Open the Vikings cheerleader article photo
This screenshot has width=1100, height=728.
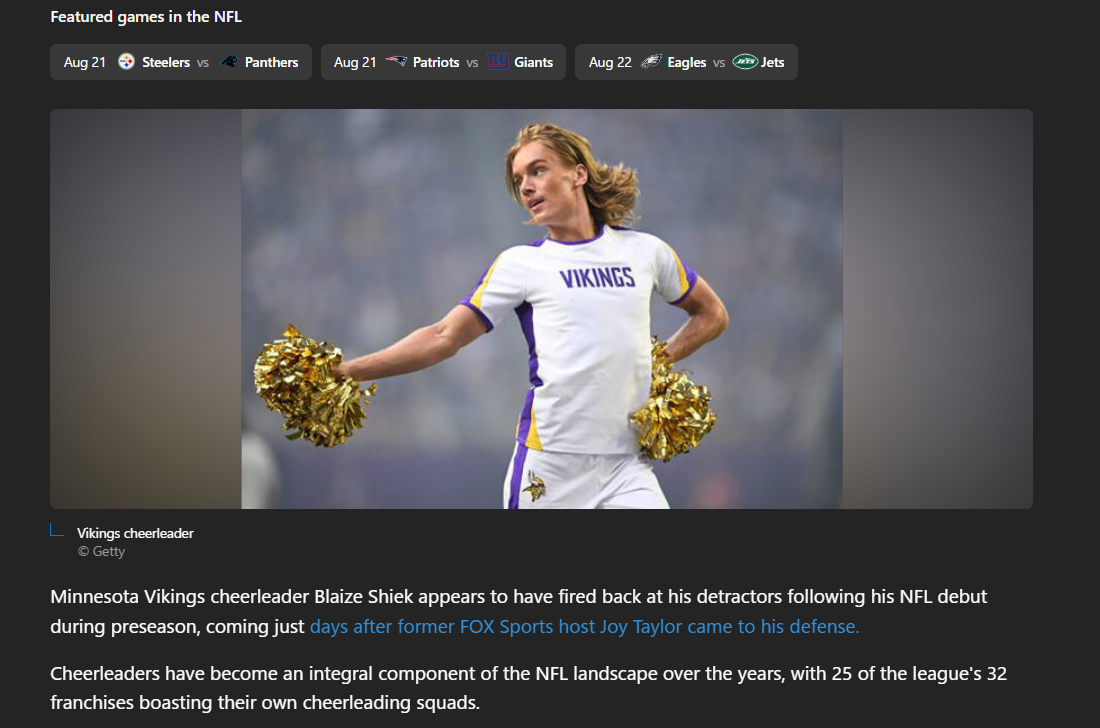(542, 309)
